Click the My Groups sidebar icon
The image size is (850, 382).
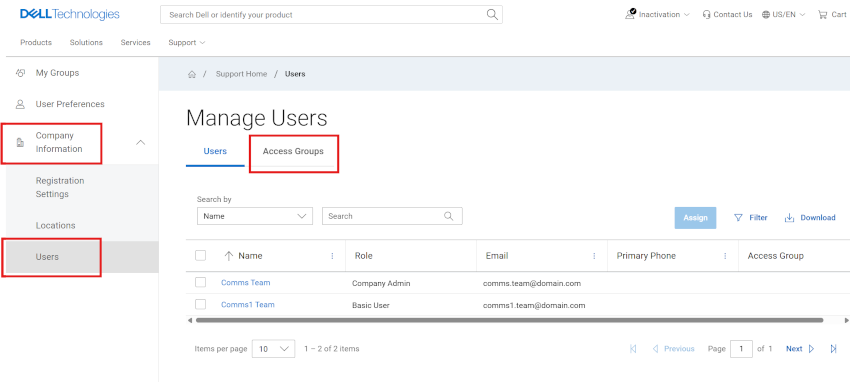(21, 73)
